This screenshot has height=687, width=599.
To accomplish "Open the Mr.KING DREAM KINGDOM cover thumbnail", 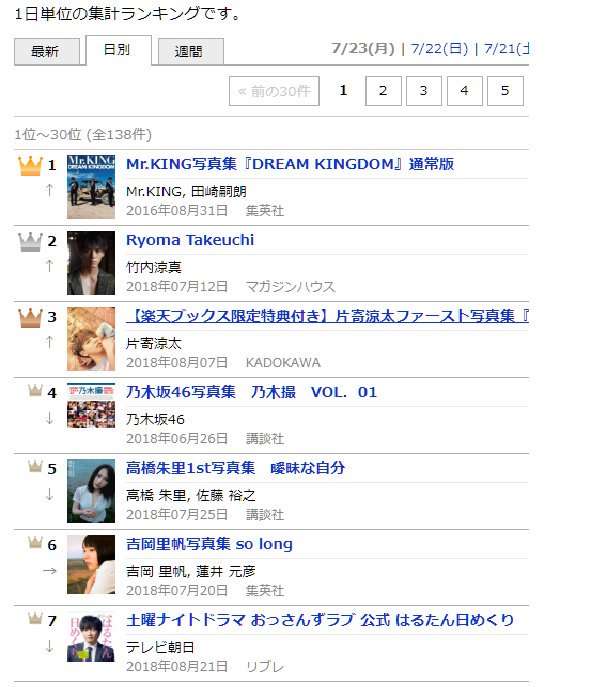I will pos(91,187).
